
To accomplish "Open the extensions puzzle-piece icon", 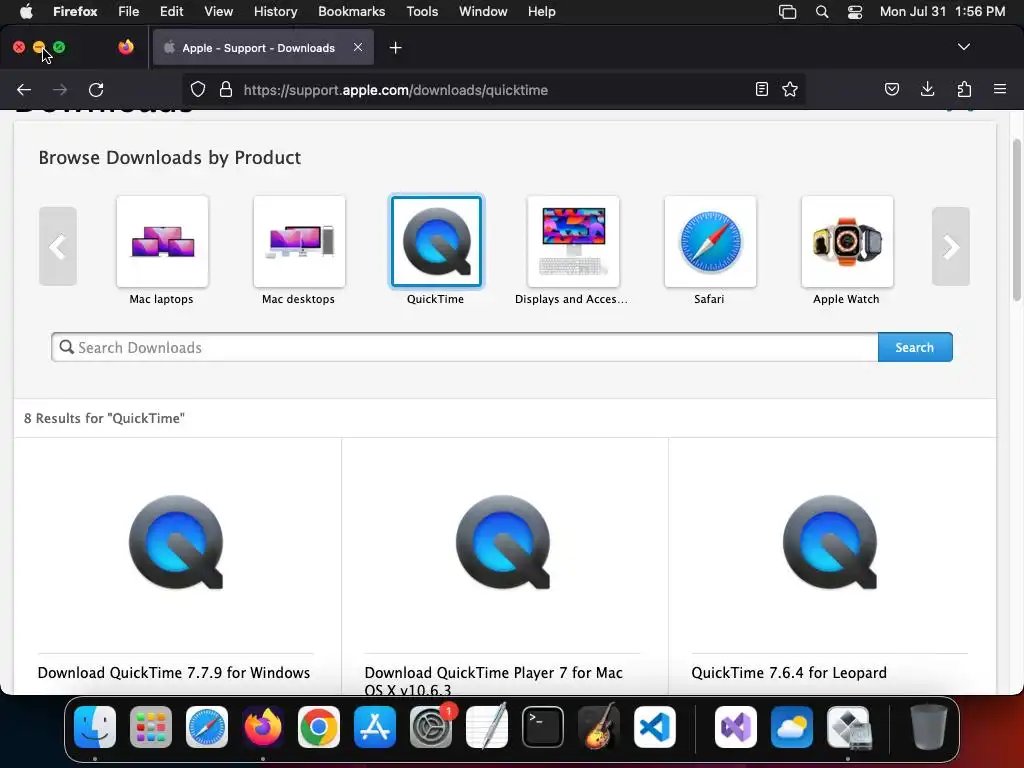I will (964, 89).
